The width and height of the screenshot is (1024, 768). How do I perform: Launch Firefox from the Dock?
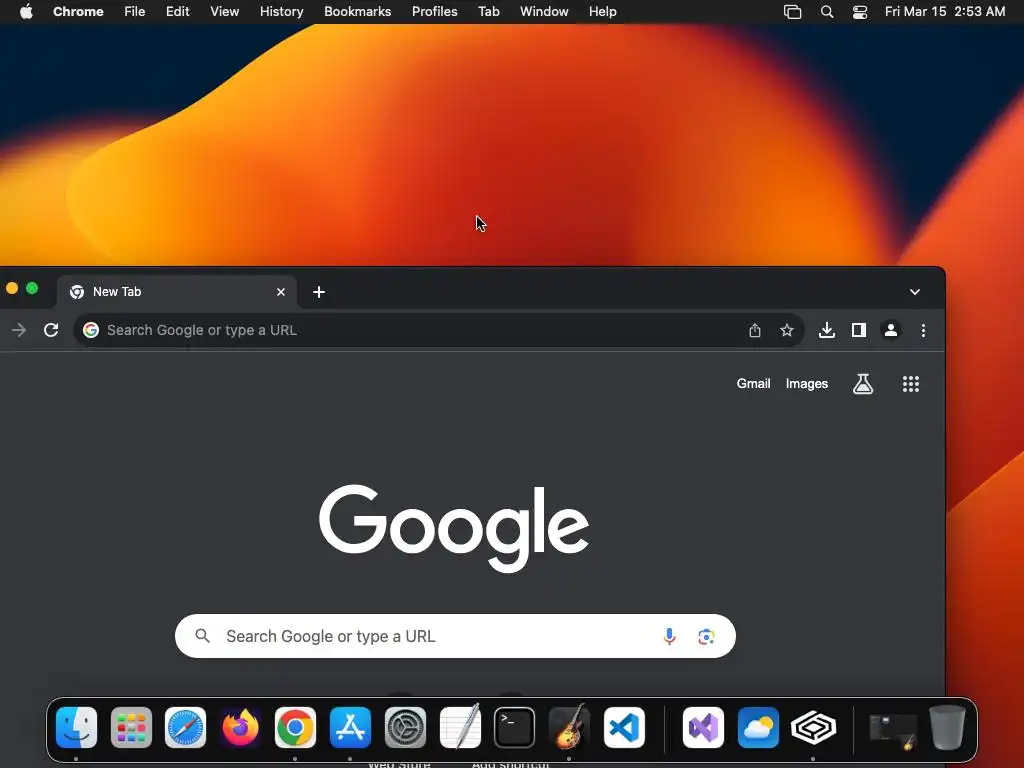[x=240, y=728]
